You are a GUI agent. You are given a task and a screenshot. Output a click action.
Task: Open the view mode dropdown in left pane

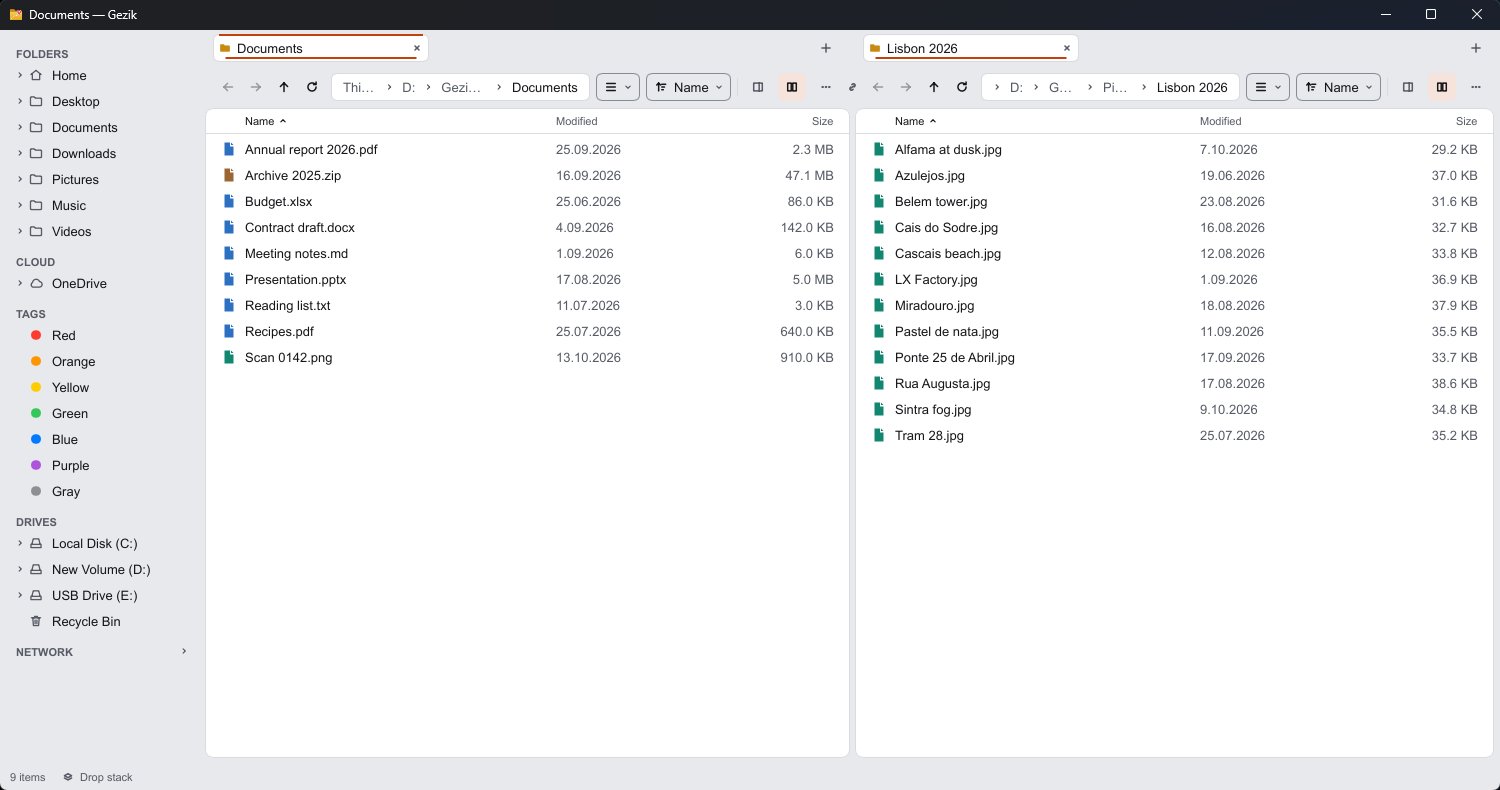click(618, 87)
